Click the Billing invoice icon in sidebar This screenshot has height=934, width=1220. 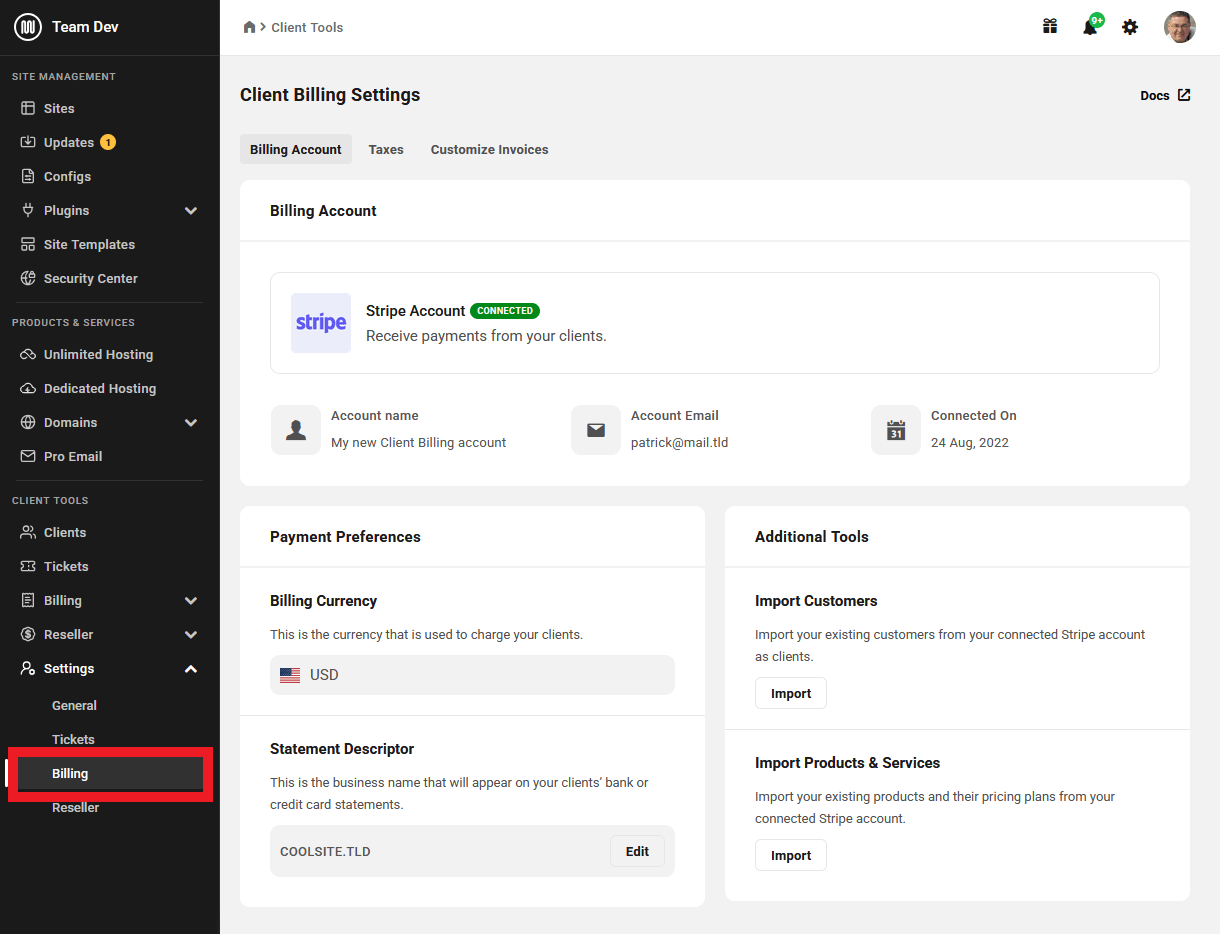[x=28, y=600]
